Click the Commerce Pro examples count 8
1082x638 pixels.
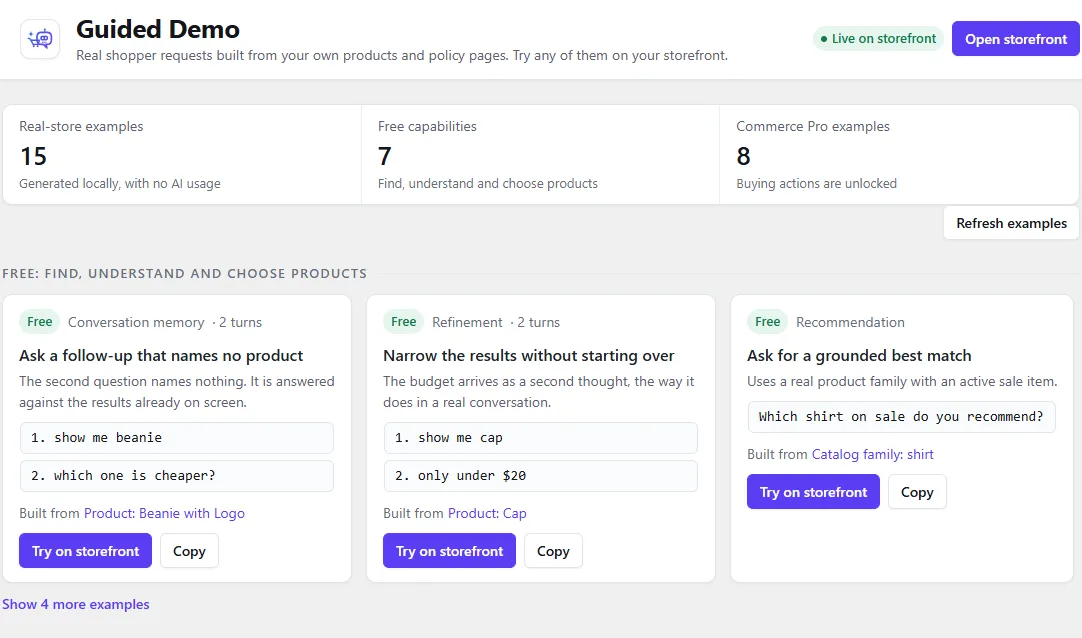[743, 156]
